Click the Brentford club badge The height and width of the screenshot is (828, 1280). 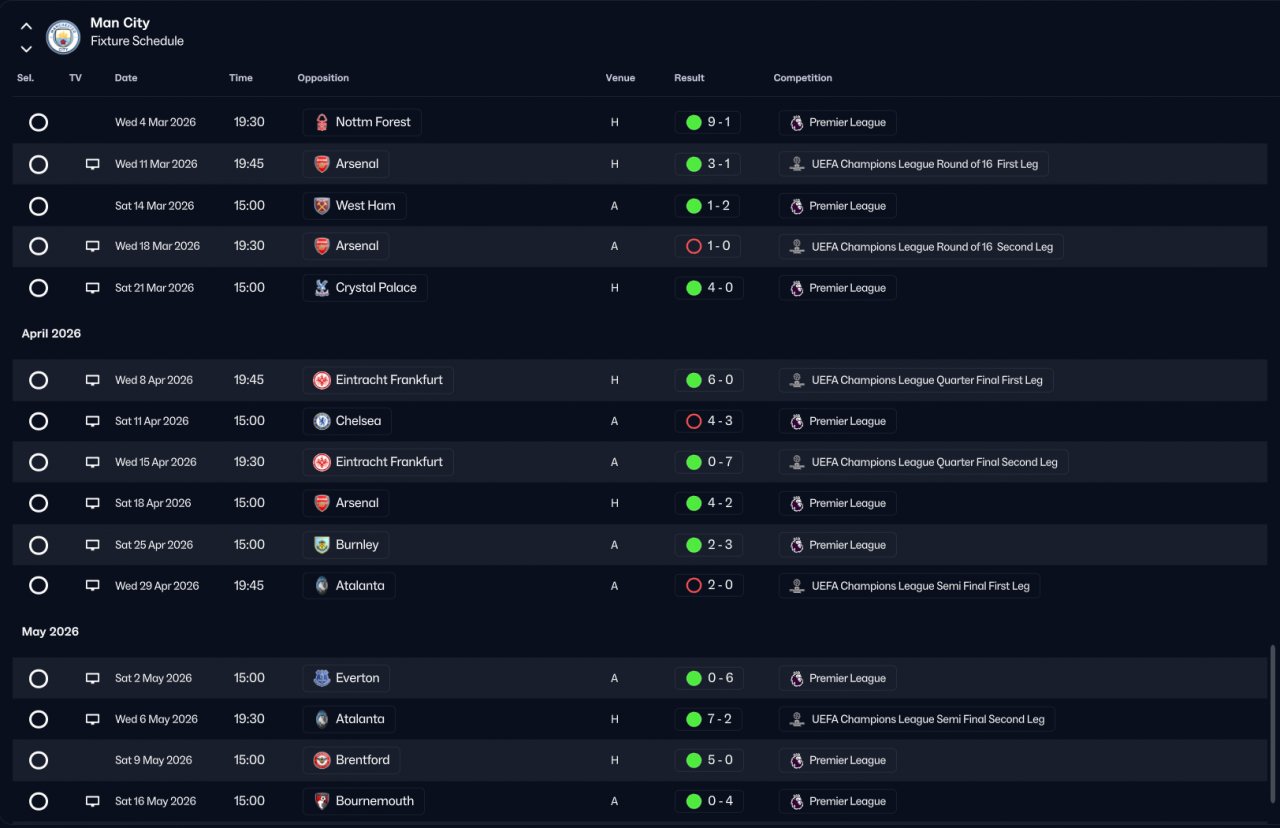point(321,760)
